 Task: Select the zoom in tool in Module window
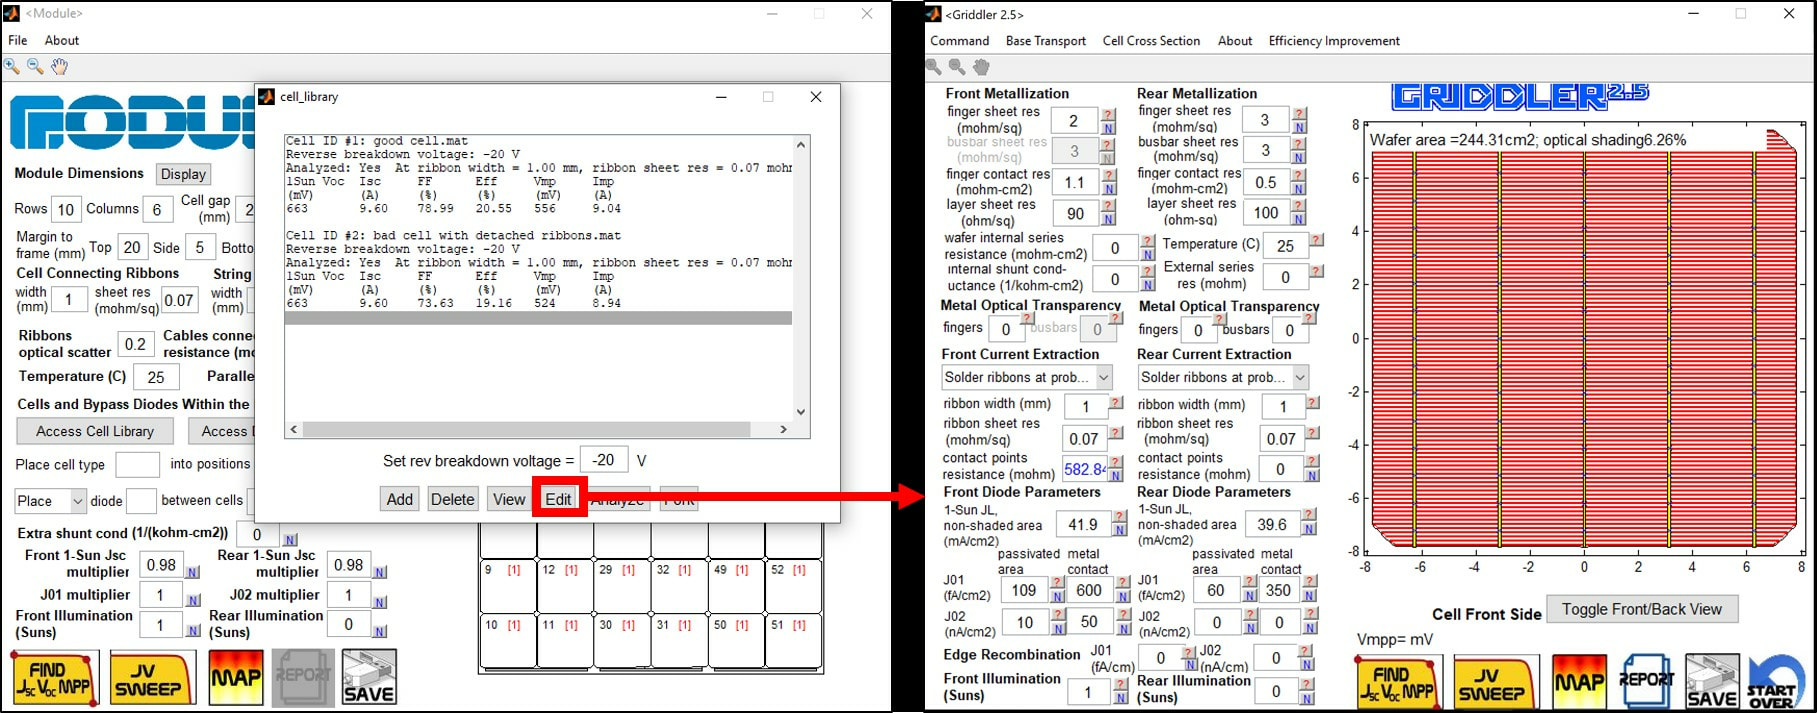(x=12, y=66)
